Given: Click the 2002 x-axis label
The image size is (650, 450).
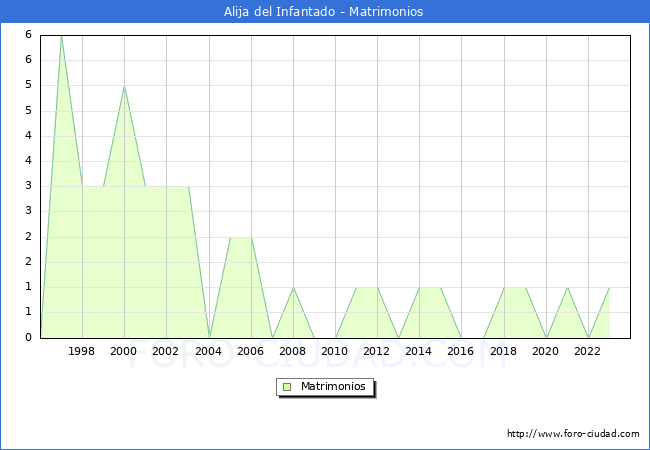Looking at the screenshot, I should tap(165, 351).
